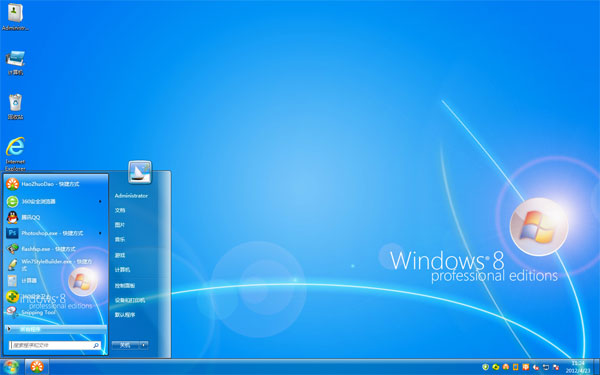Click the yellow-green tray icon beside the shield
The height and width of the screenshot is (375, 600).
[496, 367]
